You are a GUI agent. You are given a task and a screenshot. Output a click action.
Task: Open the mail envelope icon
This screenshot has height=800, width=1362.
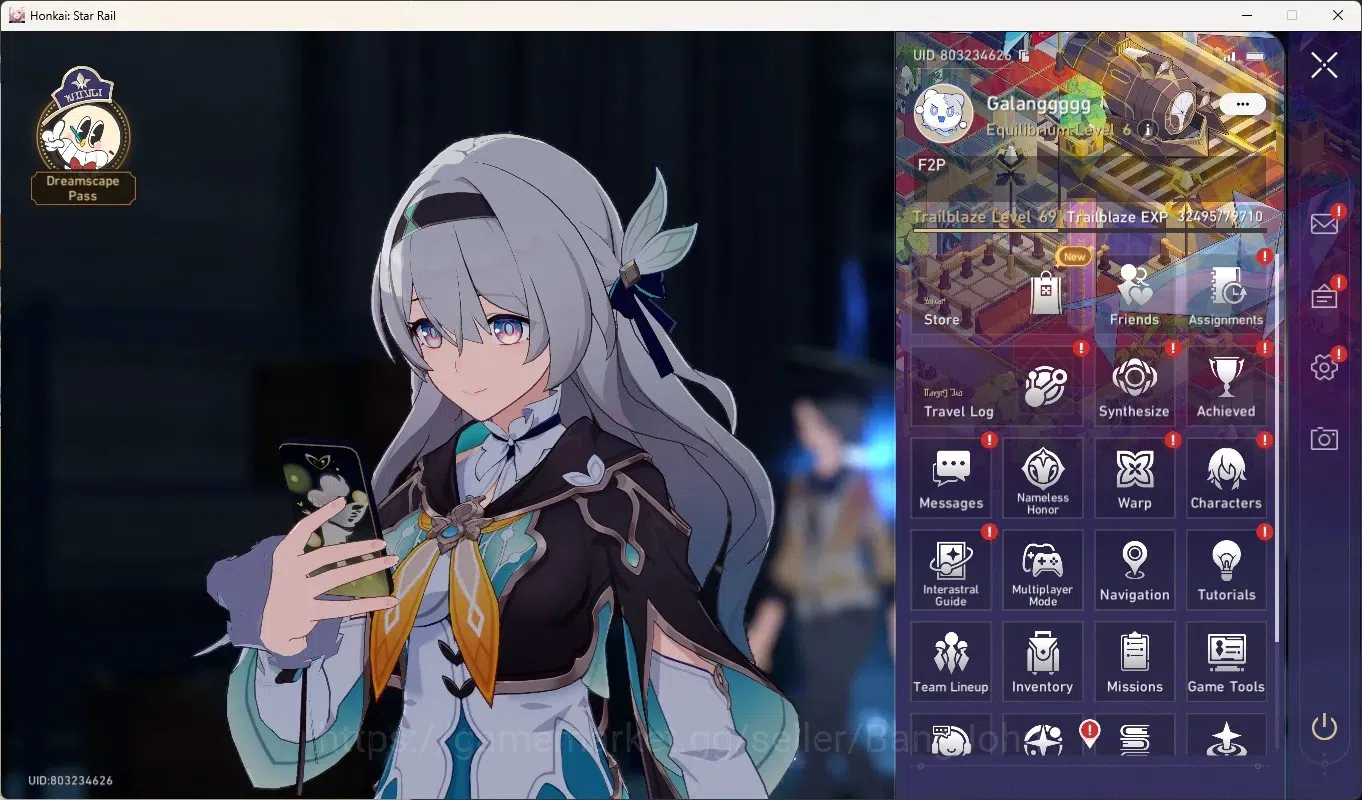tap(1324, 223)
